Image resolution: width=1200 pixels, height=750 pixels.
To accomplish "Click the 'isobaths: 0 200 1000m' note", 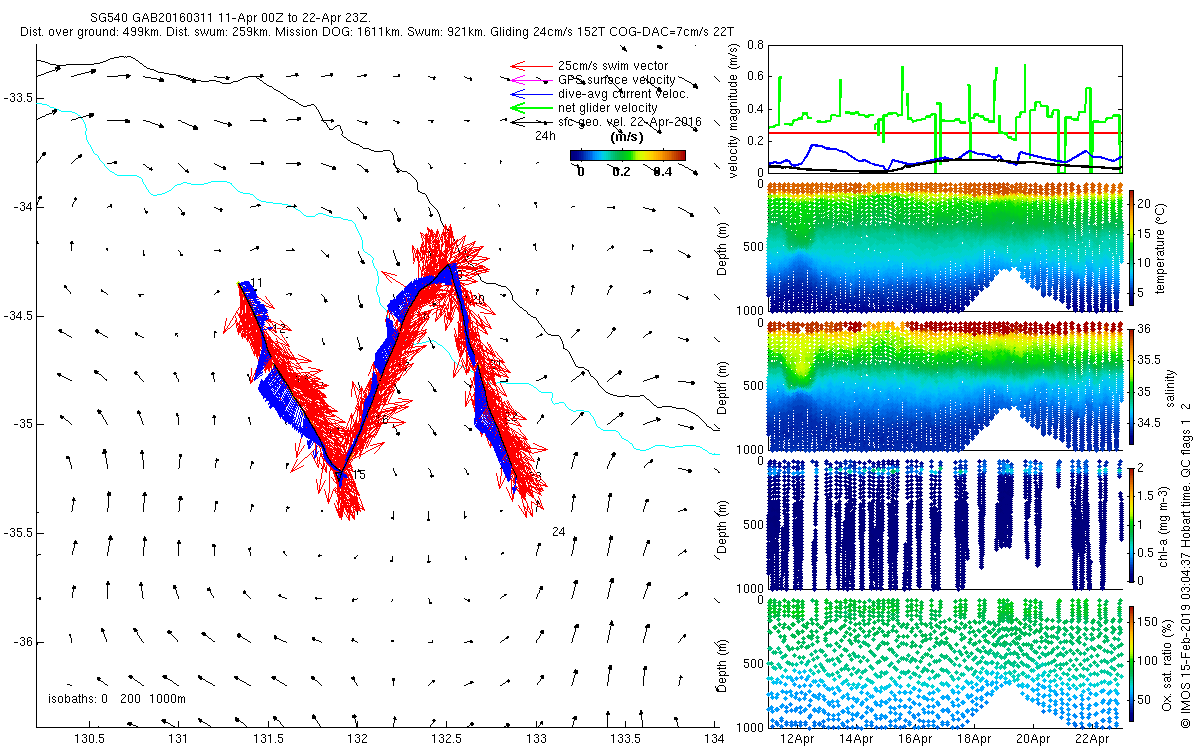I will (x=117, y=699).
